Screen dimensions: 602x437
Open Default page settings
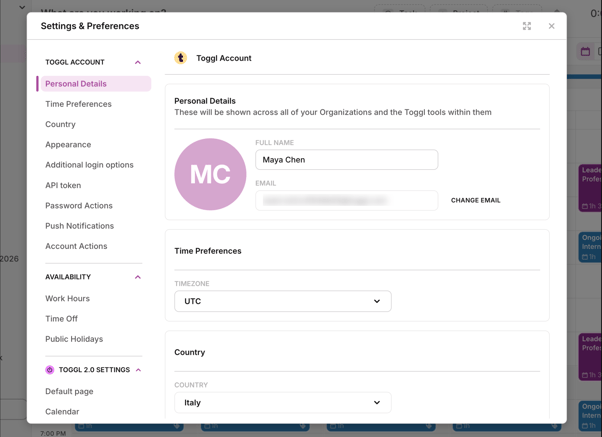pyautogui.click(x=69, y=391)
